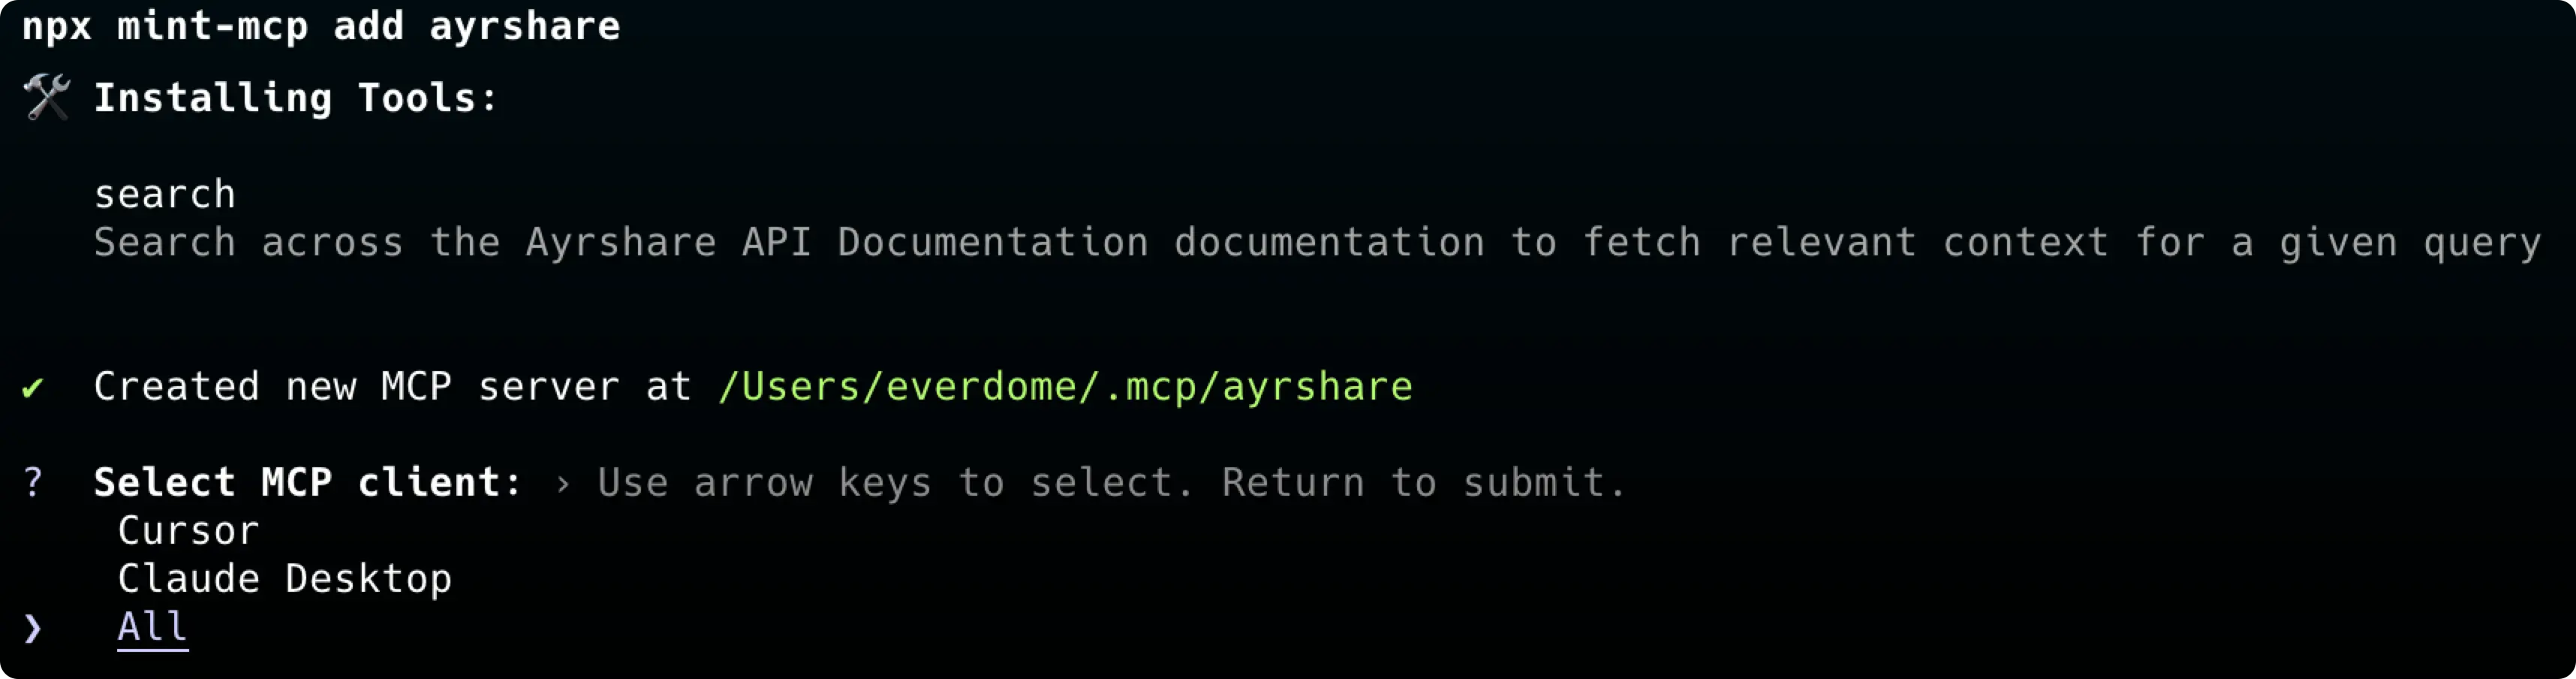
Task: Select the Cursor client option
Action: click(188, 531)
